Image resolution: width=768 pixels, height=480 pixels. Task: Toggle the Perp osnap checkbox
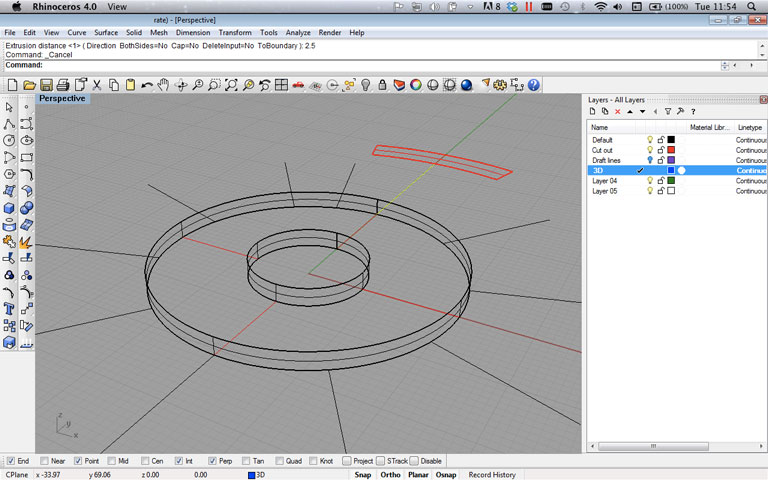pos(212,461)
